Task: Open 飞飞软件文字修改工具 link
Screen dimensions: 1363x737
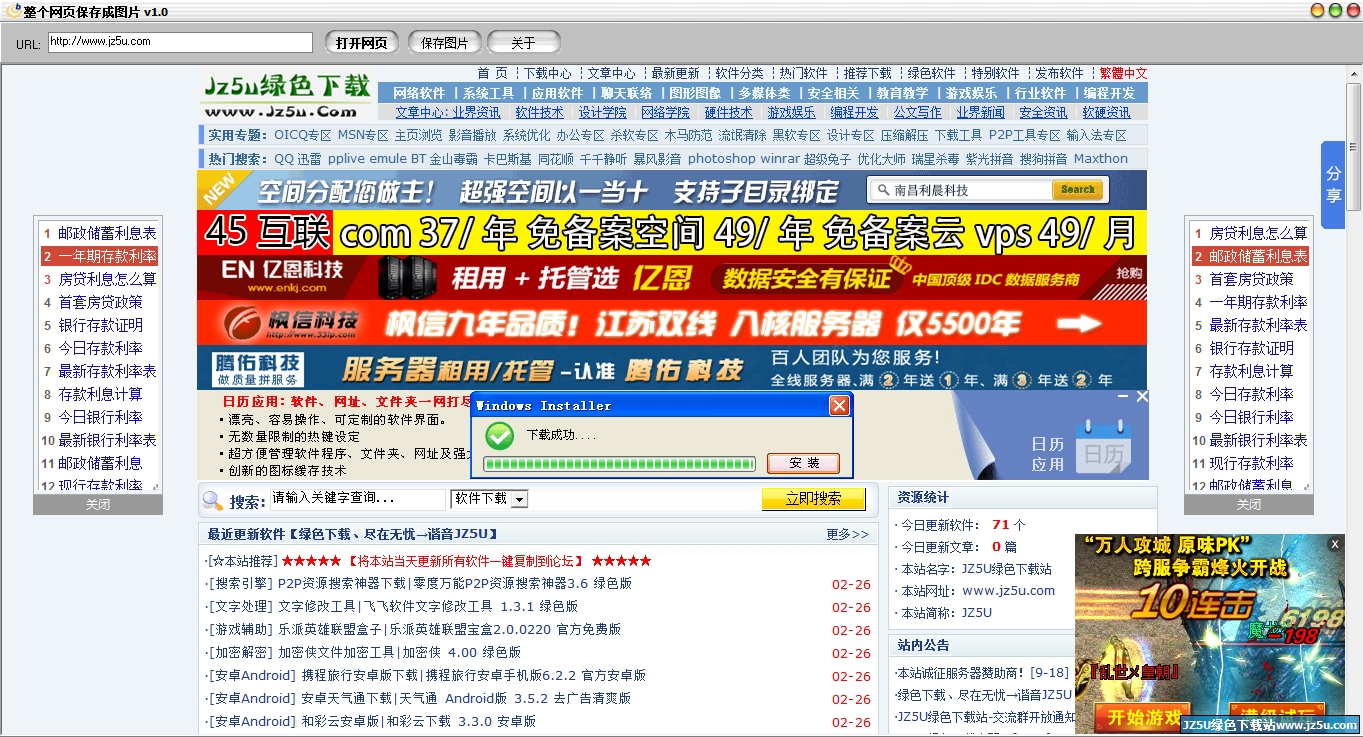Action: coord(427,606)
